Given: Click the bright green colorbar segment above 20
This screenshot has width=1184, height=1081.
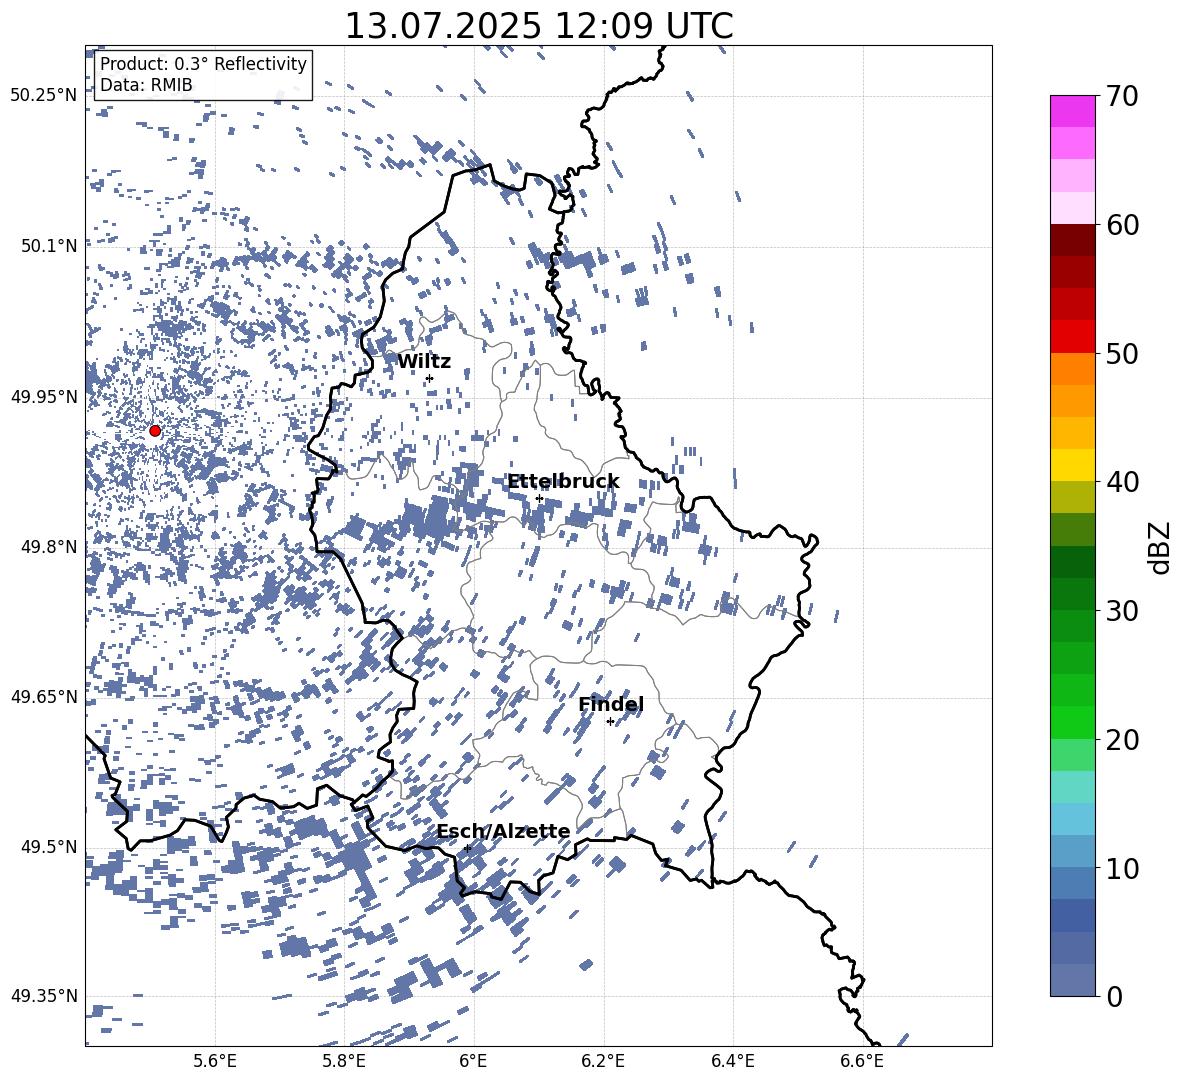Looking at the screenshot, I should click(x=1073, y=723).
